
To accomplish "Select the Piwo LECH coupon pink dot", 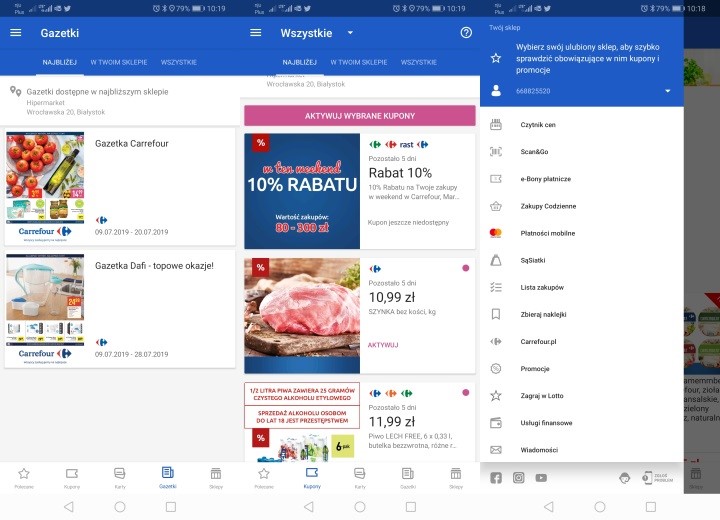I will click(465, 392).
